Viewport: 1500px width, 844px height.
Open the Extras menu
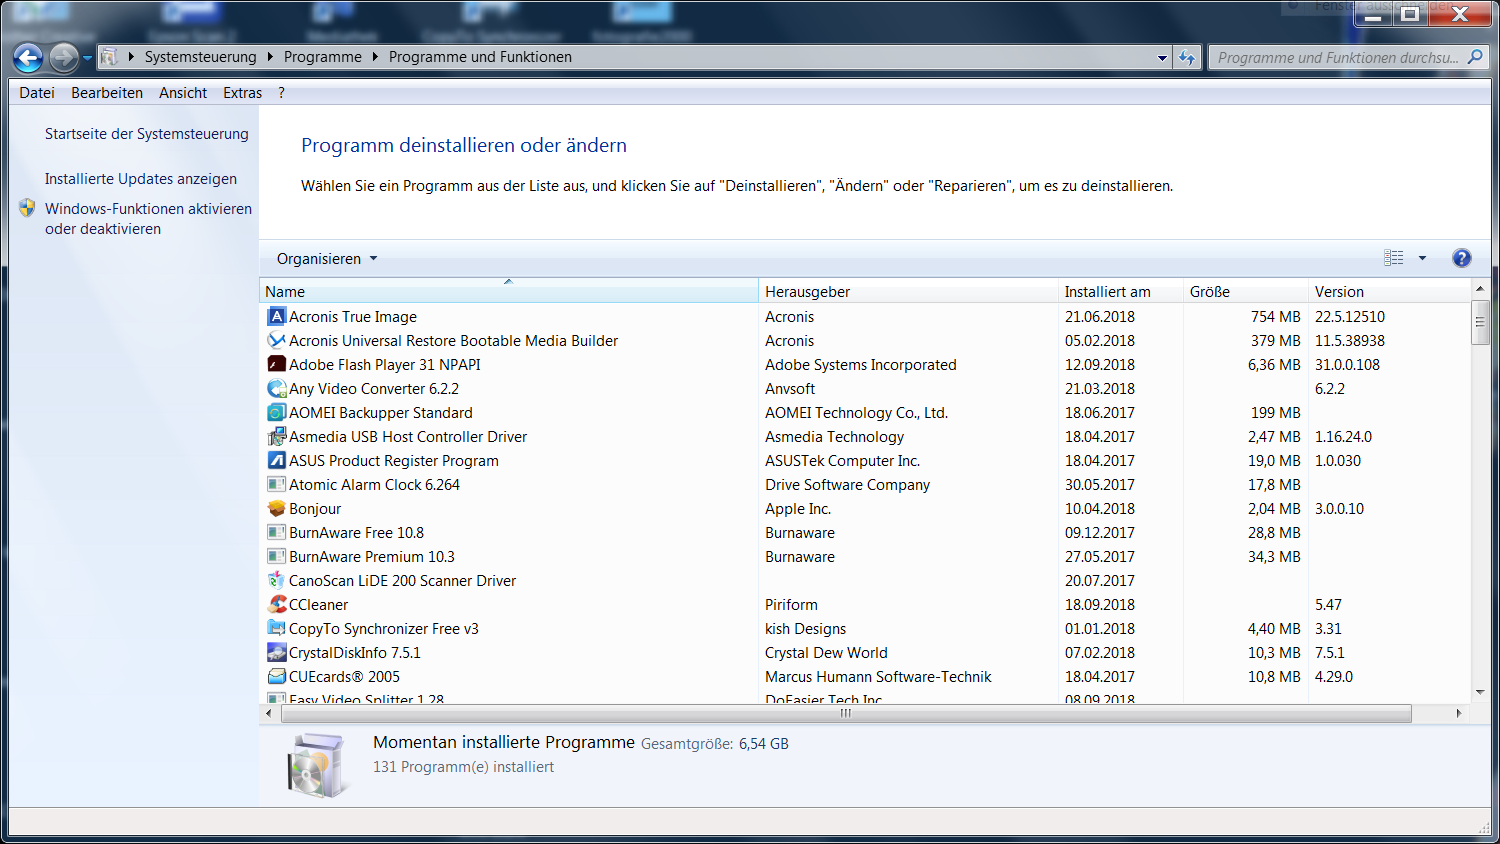pyautogui.click(x=243, y=93)
